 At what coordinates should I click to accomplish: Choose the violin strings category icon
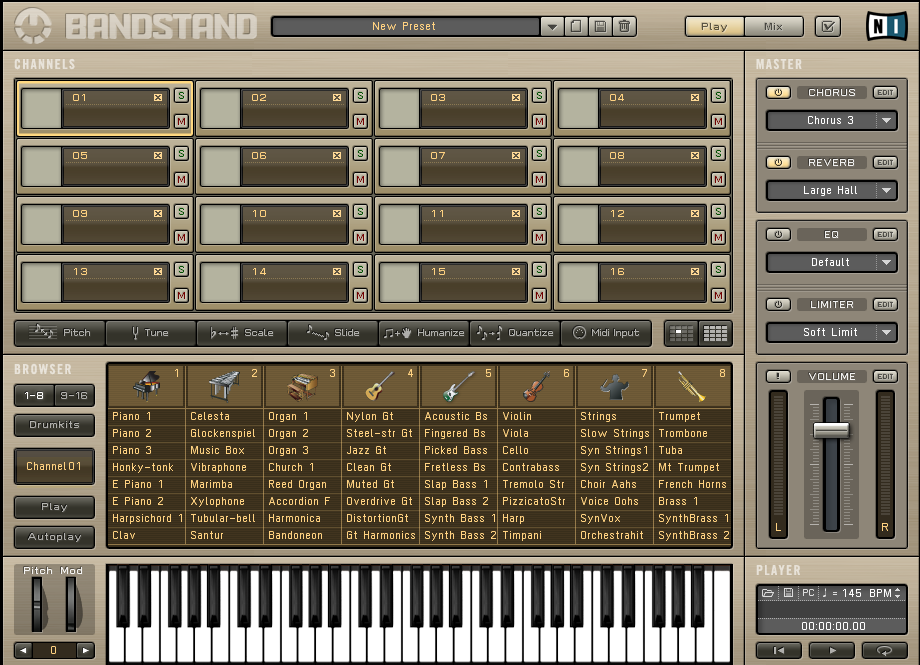pyautogui.click(x=536, y=386)
